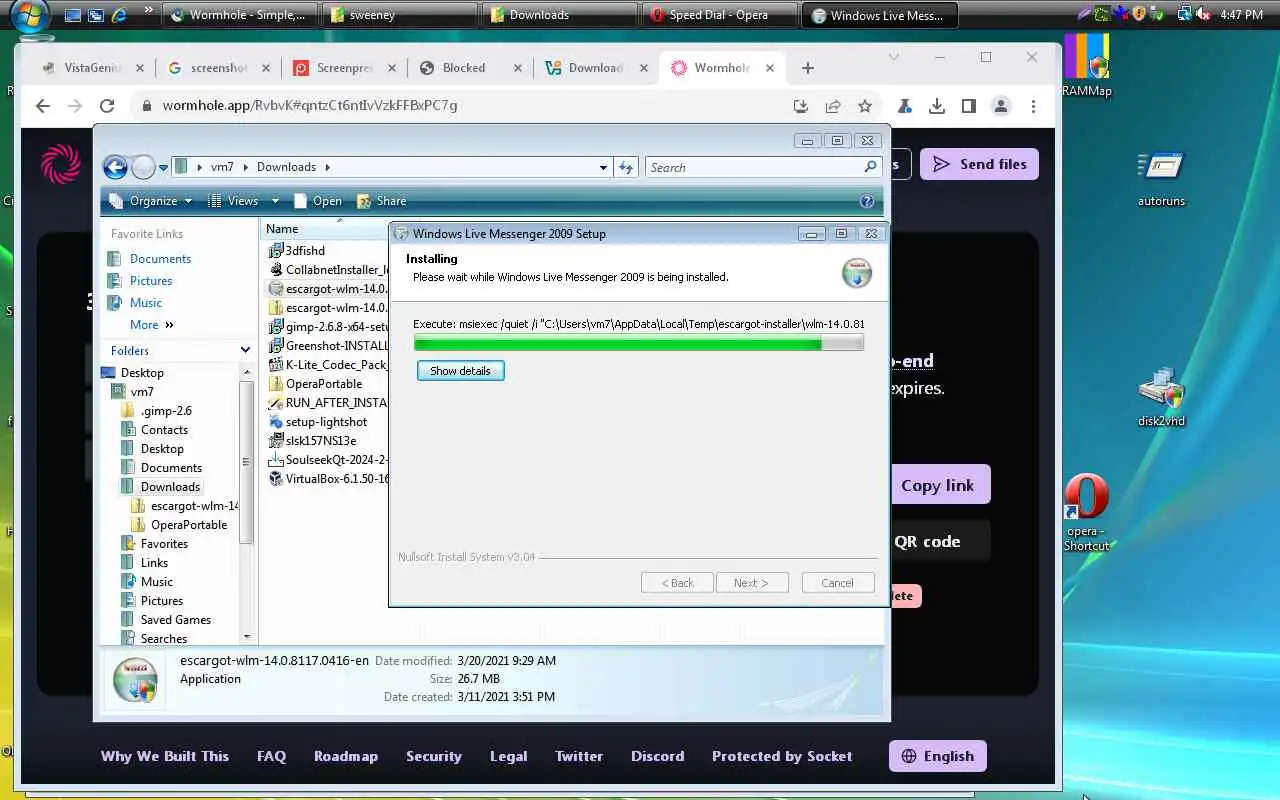
Task: Click Cancel in Messenger Setup
Action: coord(838,583)
